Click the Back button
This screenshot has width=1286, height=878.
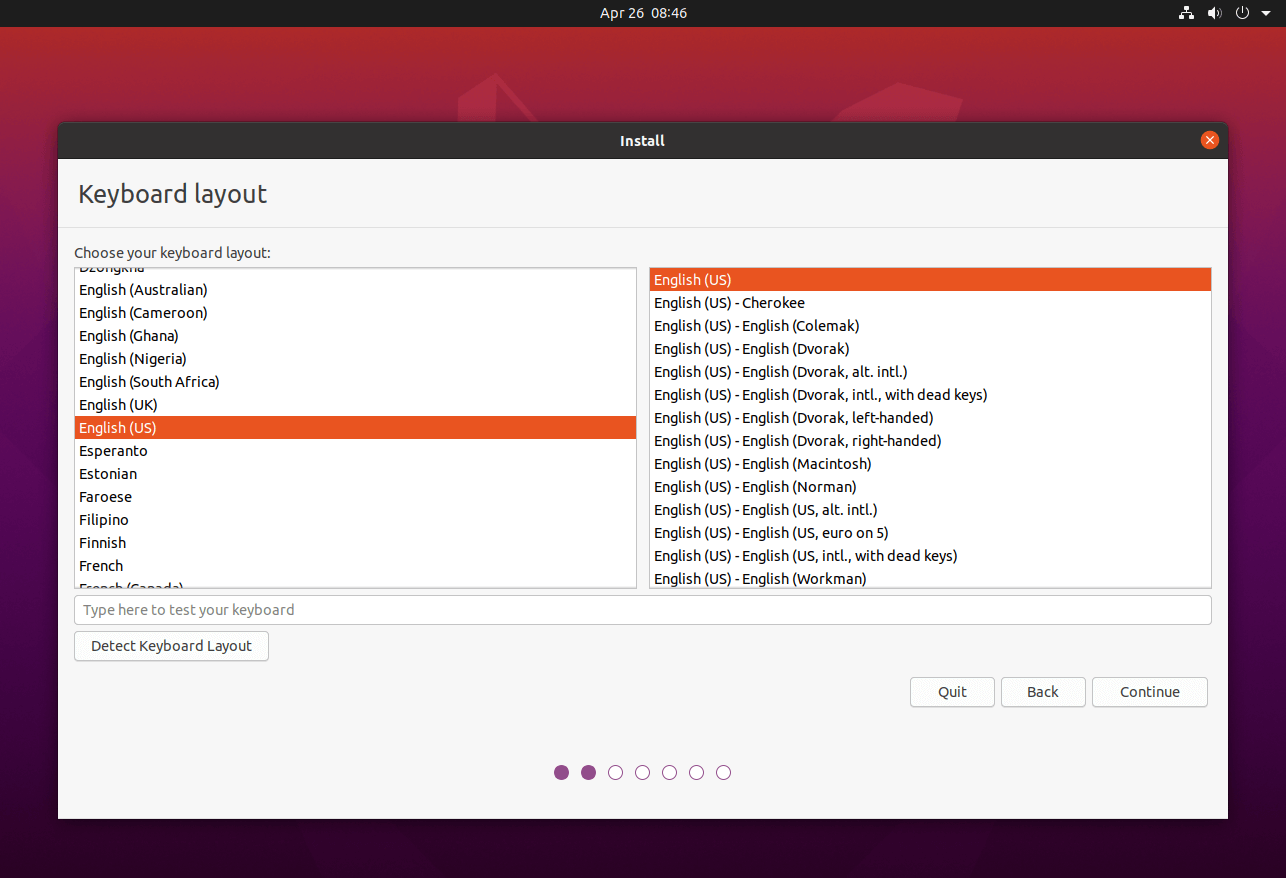[1042, 692]
